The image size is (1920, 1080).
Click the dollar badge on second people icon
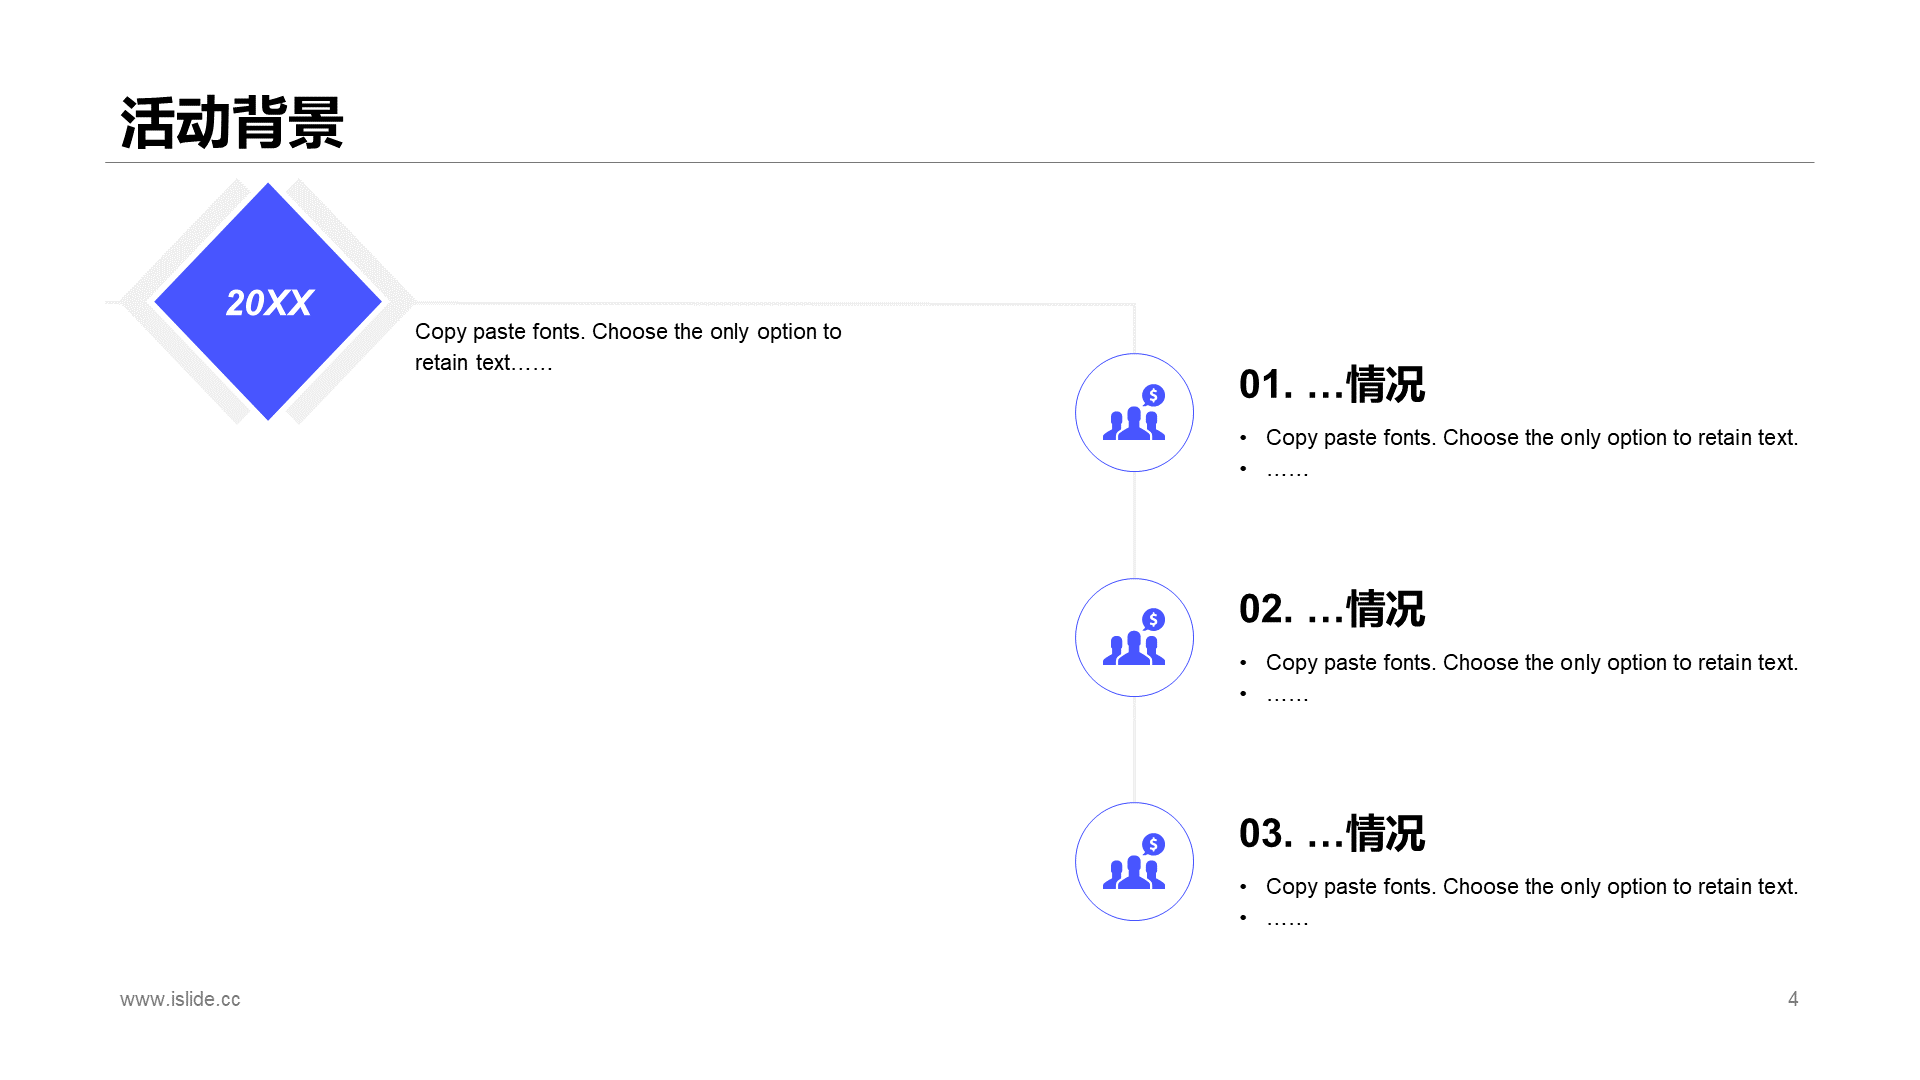(1153, 620)
